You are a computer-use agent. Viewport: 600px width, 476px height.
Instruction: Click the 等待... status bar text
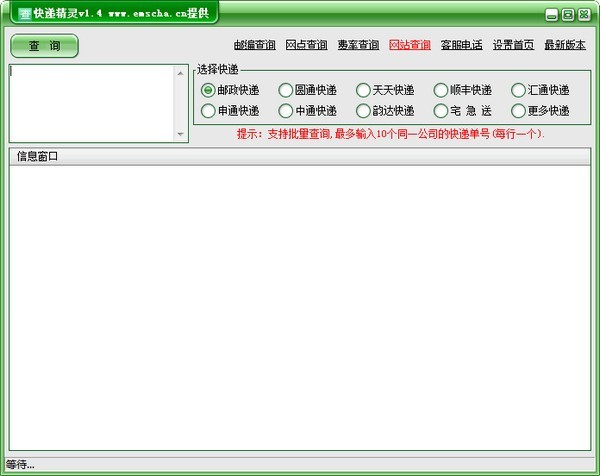click(x=20, y=465)
